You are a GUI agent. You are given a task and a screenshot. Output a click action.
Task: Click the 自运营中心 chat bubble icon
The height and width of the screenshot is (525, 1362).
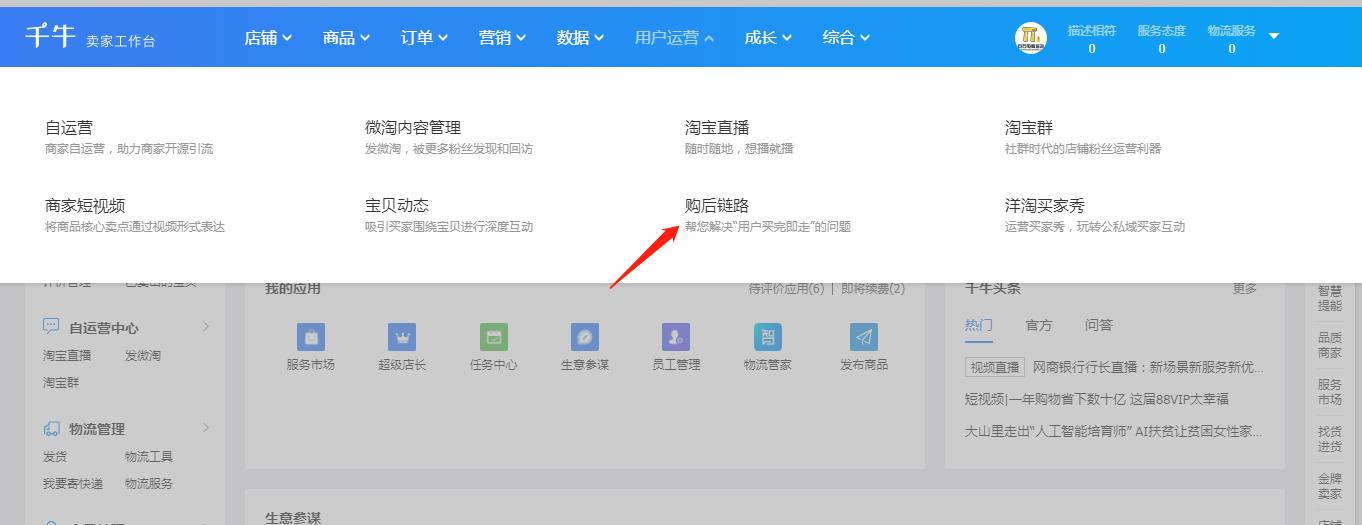51,327
